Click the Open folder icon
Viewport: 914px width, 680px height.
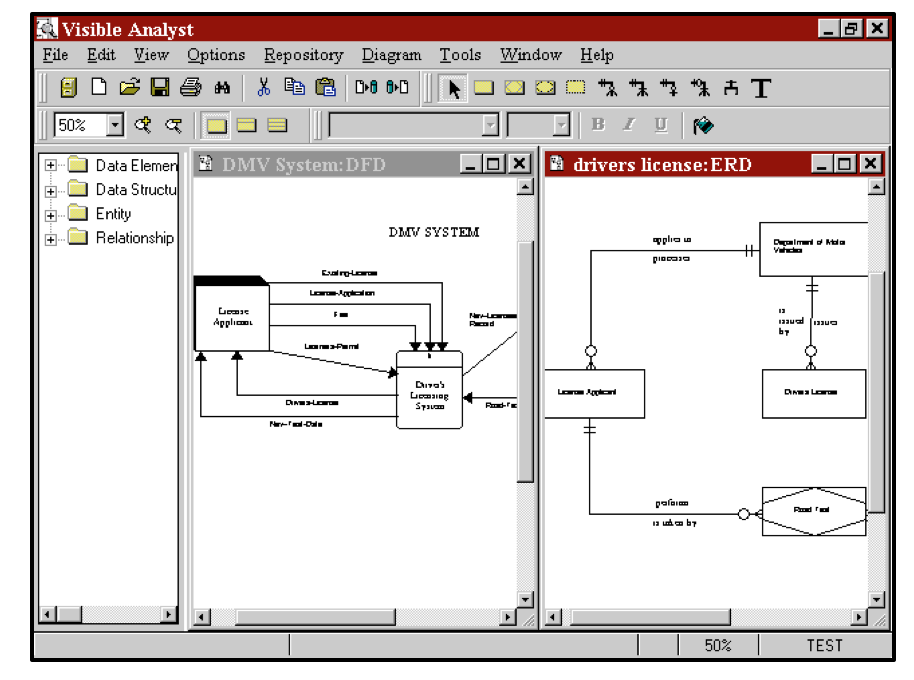click(129, 88)
